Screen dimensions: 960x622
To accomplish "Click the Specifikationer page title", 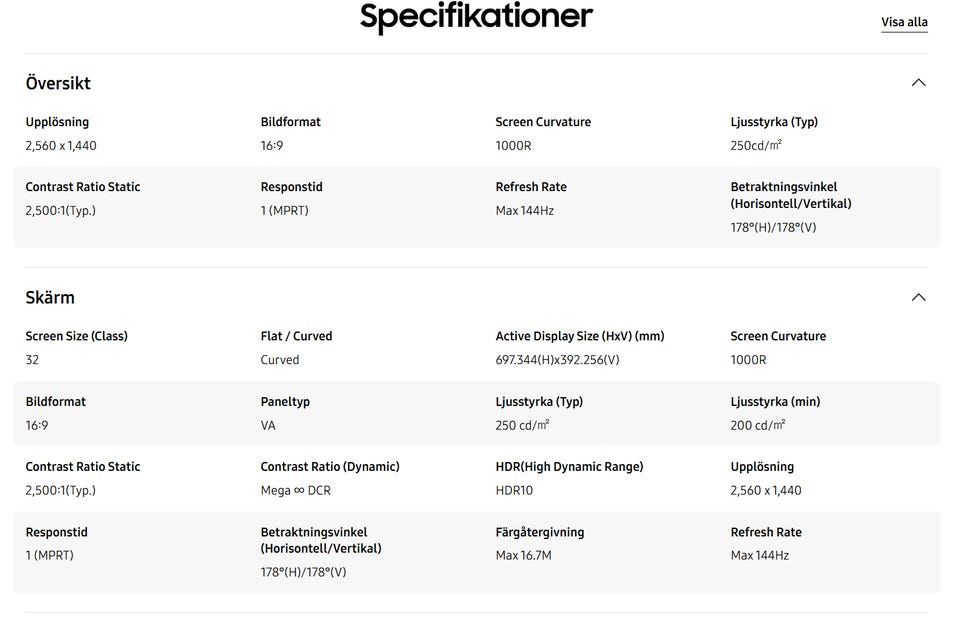I will pyautogui.click(x=476, y=17).
